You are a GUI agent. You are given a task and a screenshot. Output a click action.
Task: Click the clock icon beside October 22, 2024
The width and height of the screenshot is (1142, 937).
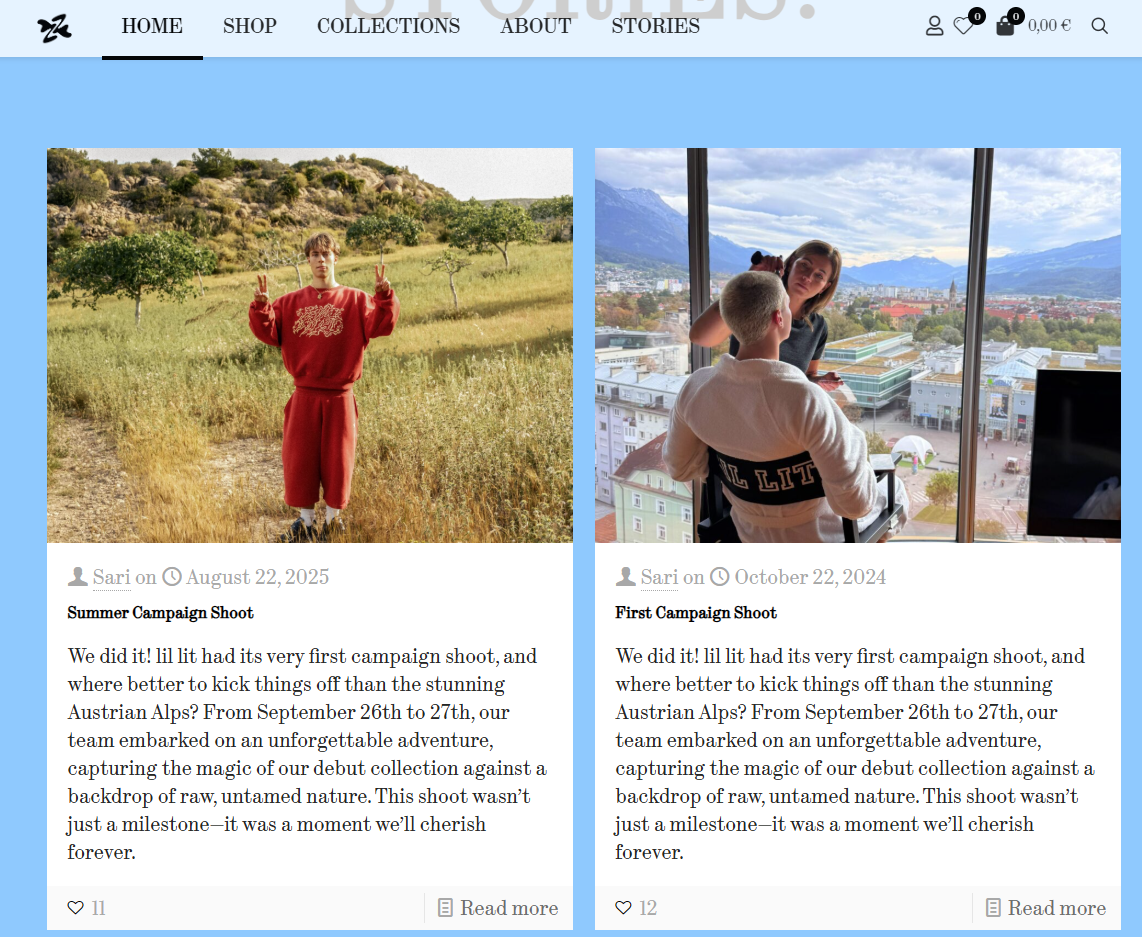point(720,577)
